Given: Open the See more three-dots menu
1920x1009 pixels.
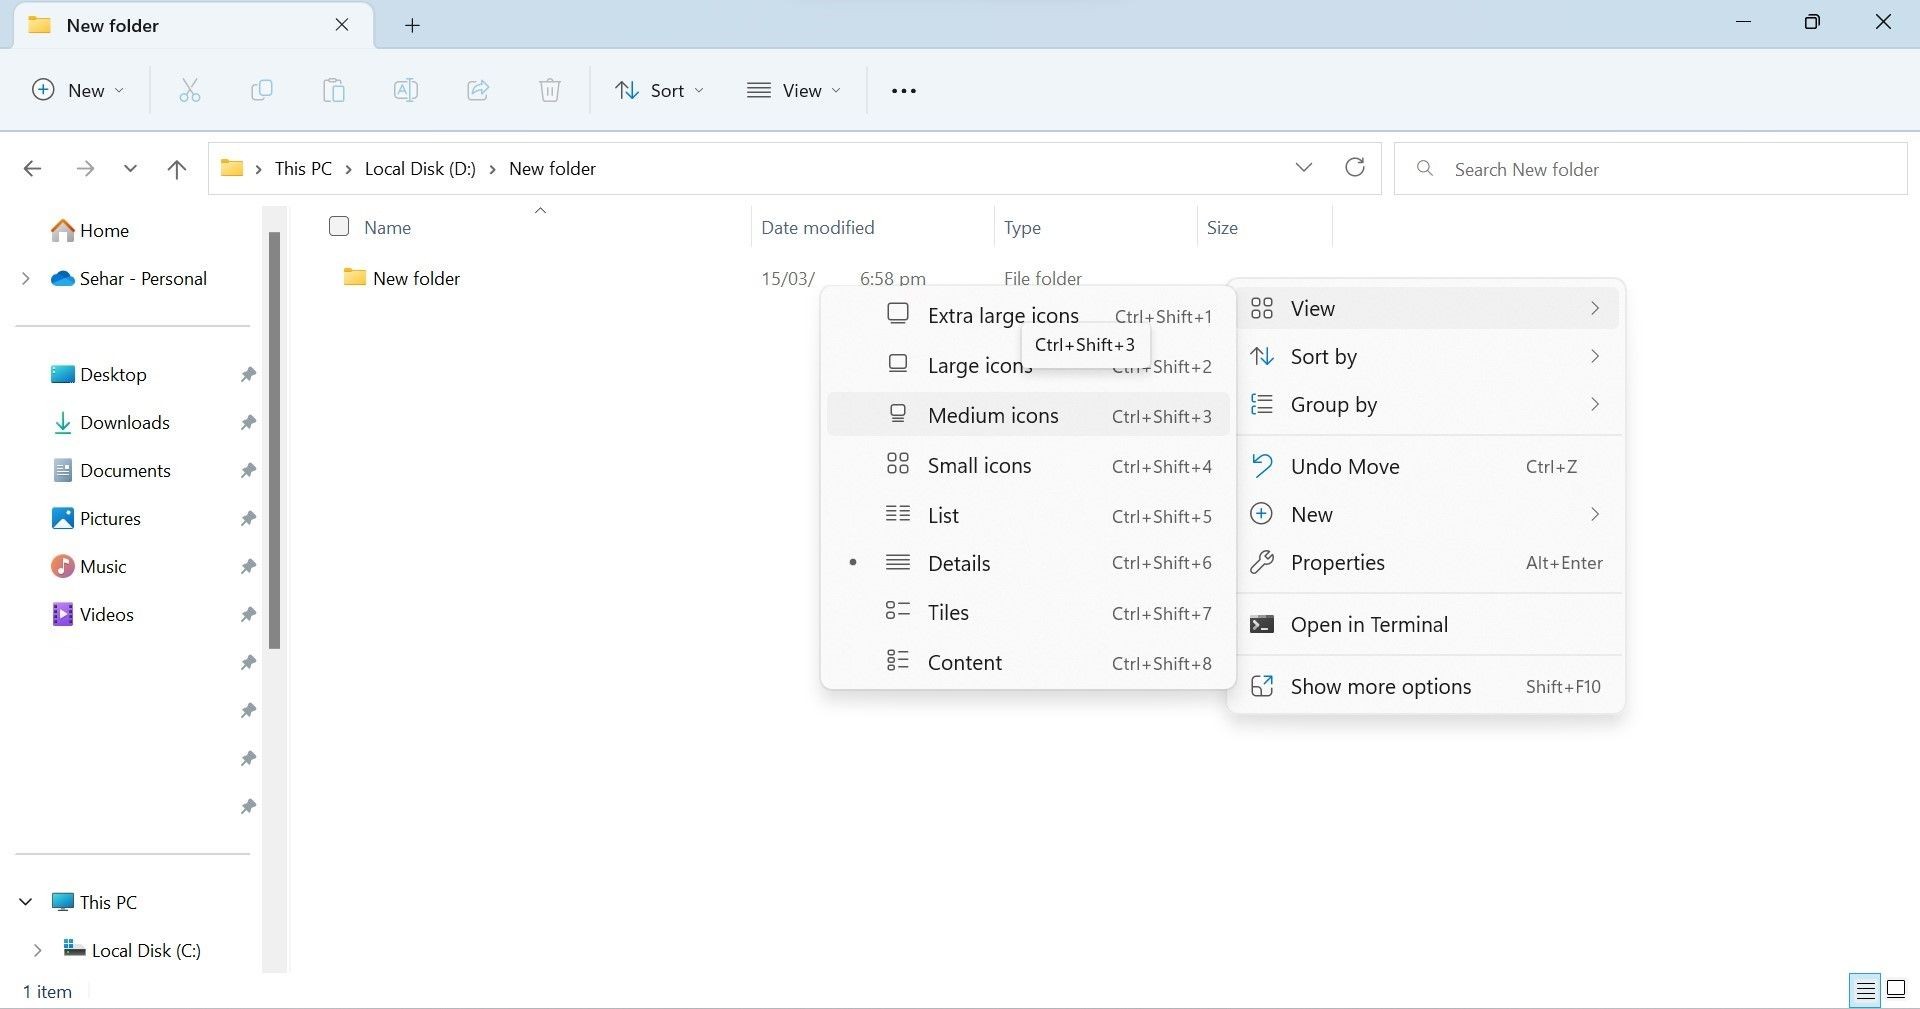Looking at the screenshot, I should pyautogui.click(x=903, y=90).
